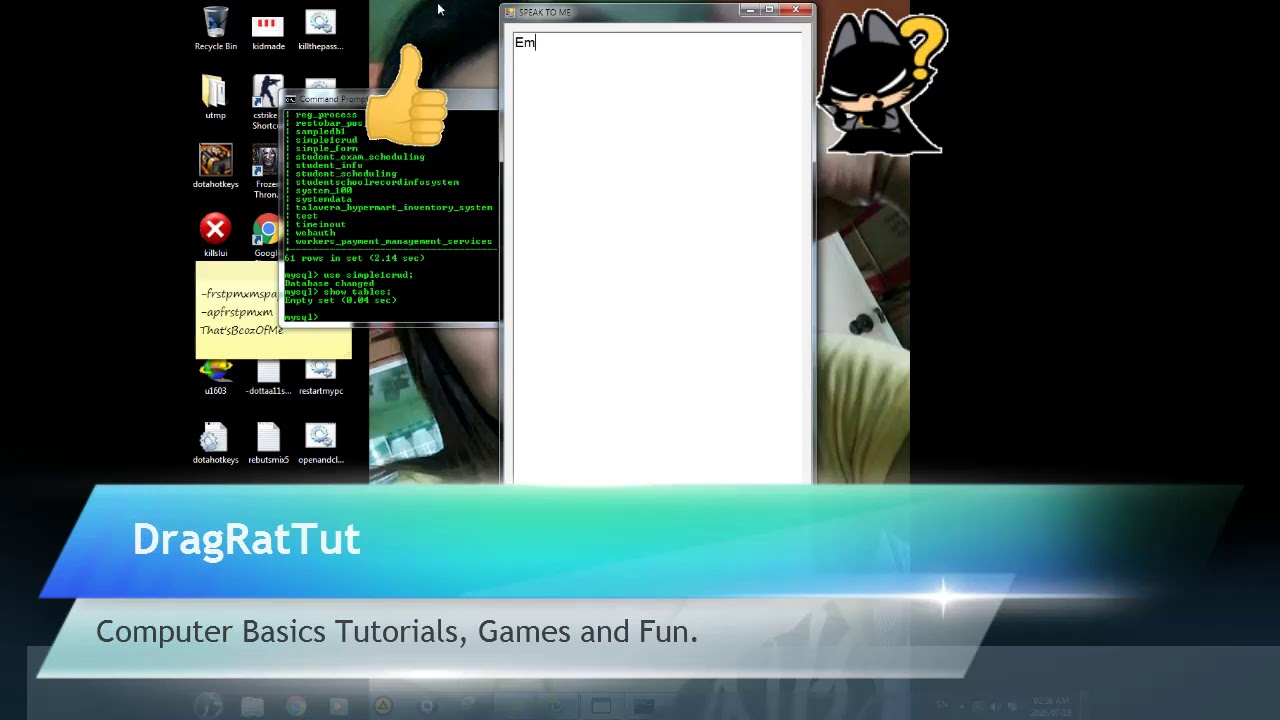
Task: Click the "Empty set (0.04 sec)" output line
Action: coord(341,300)
